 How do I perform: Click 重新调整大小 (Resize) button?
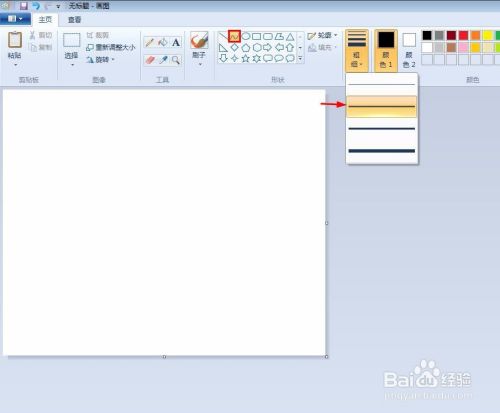(x=111, y=47)
